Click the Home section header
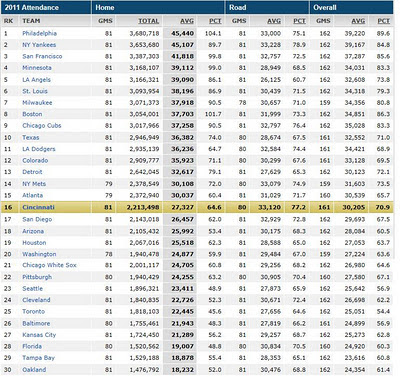 pos(105,7)
